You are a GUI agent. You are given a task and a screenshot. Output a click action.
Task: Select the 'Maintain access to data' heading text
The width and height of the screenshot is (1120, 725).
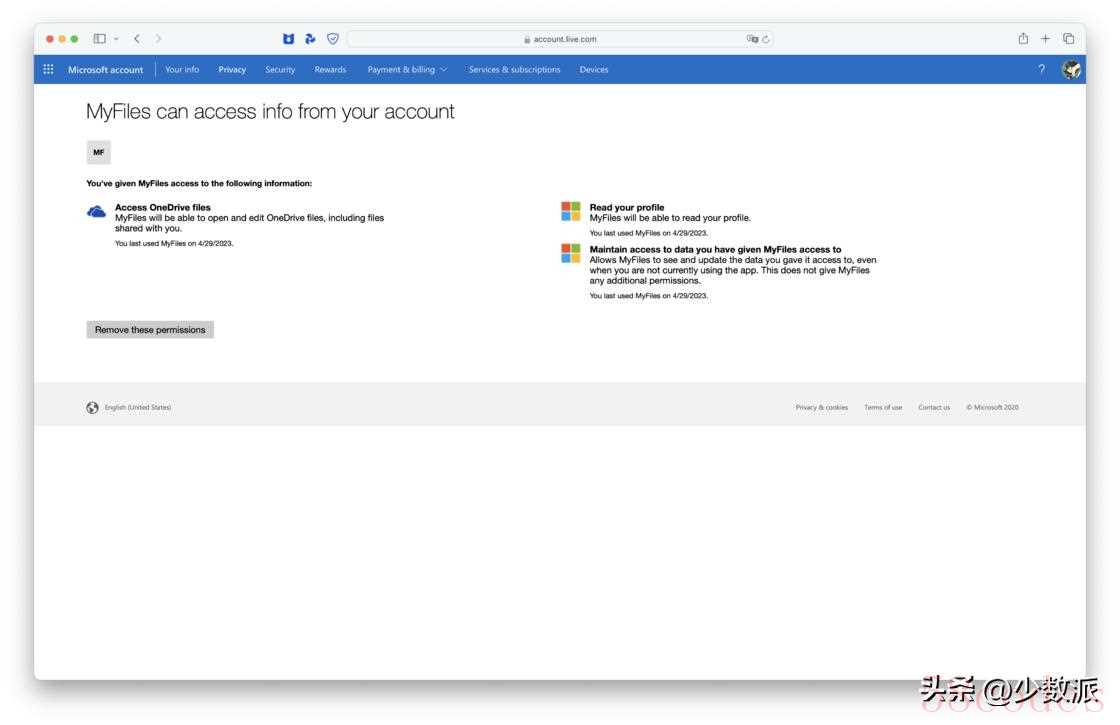pyautogui.click(x=715, y=249)
